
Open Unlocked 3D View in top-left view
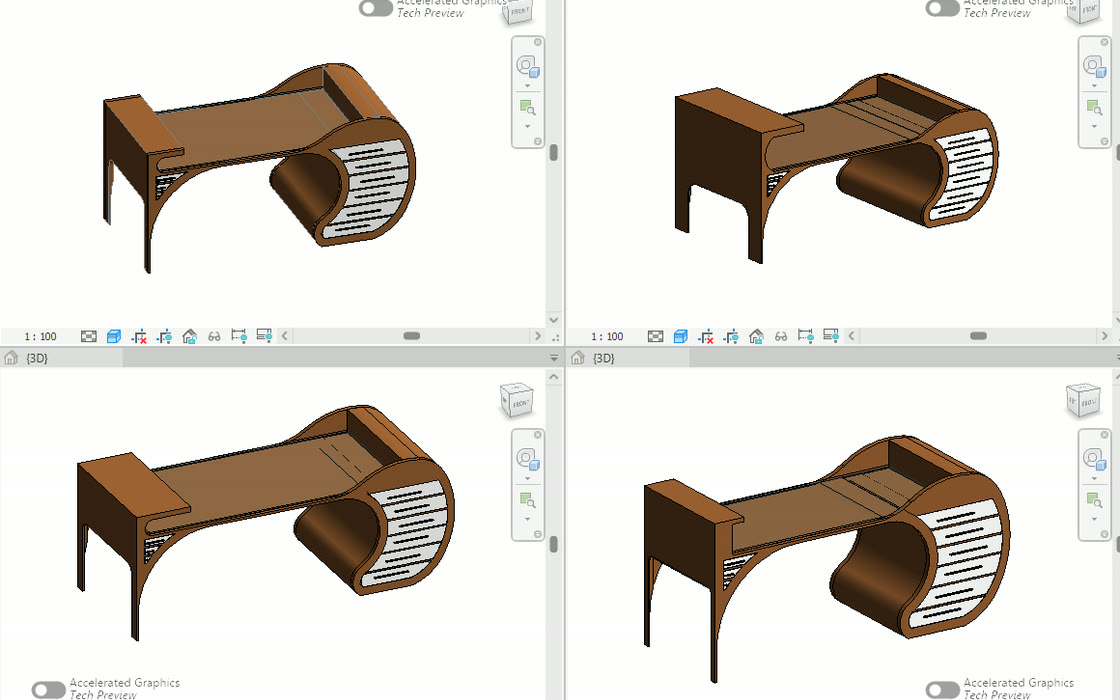[189, 336]
